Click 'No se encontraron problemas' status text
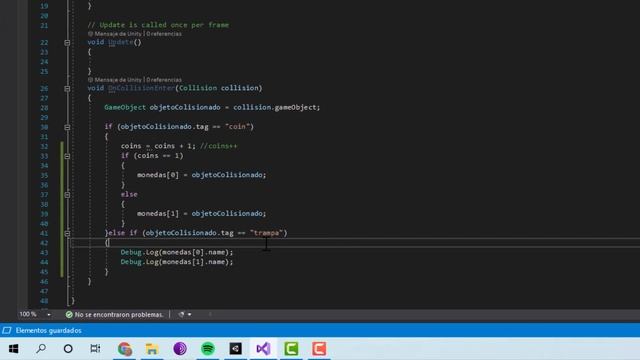The height and width of the screenshot is (360, 640). pyautogui.click(x=119, y=315)
